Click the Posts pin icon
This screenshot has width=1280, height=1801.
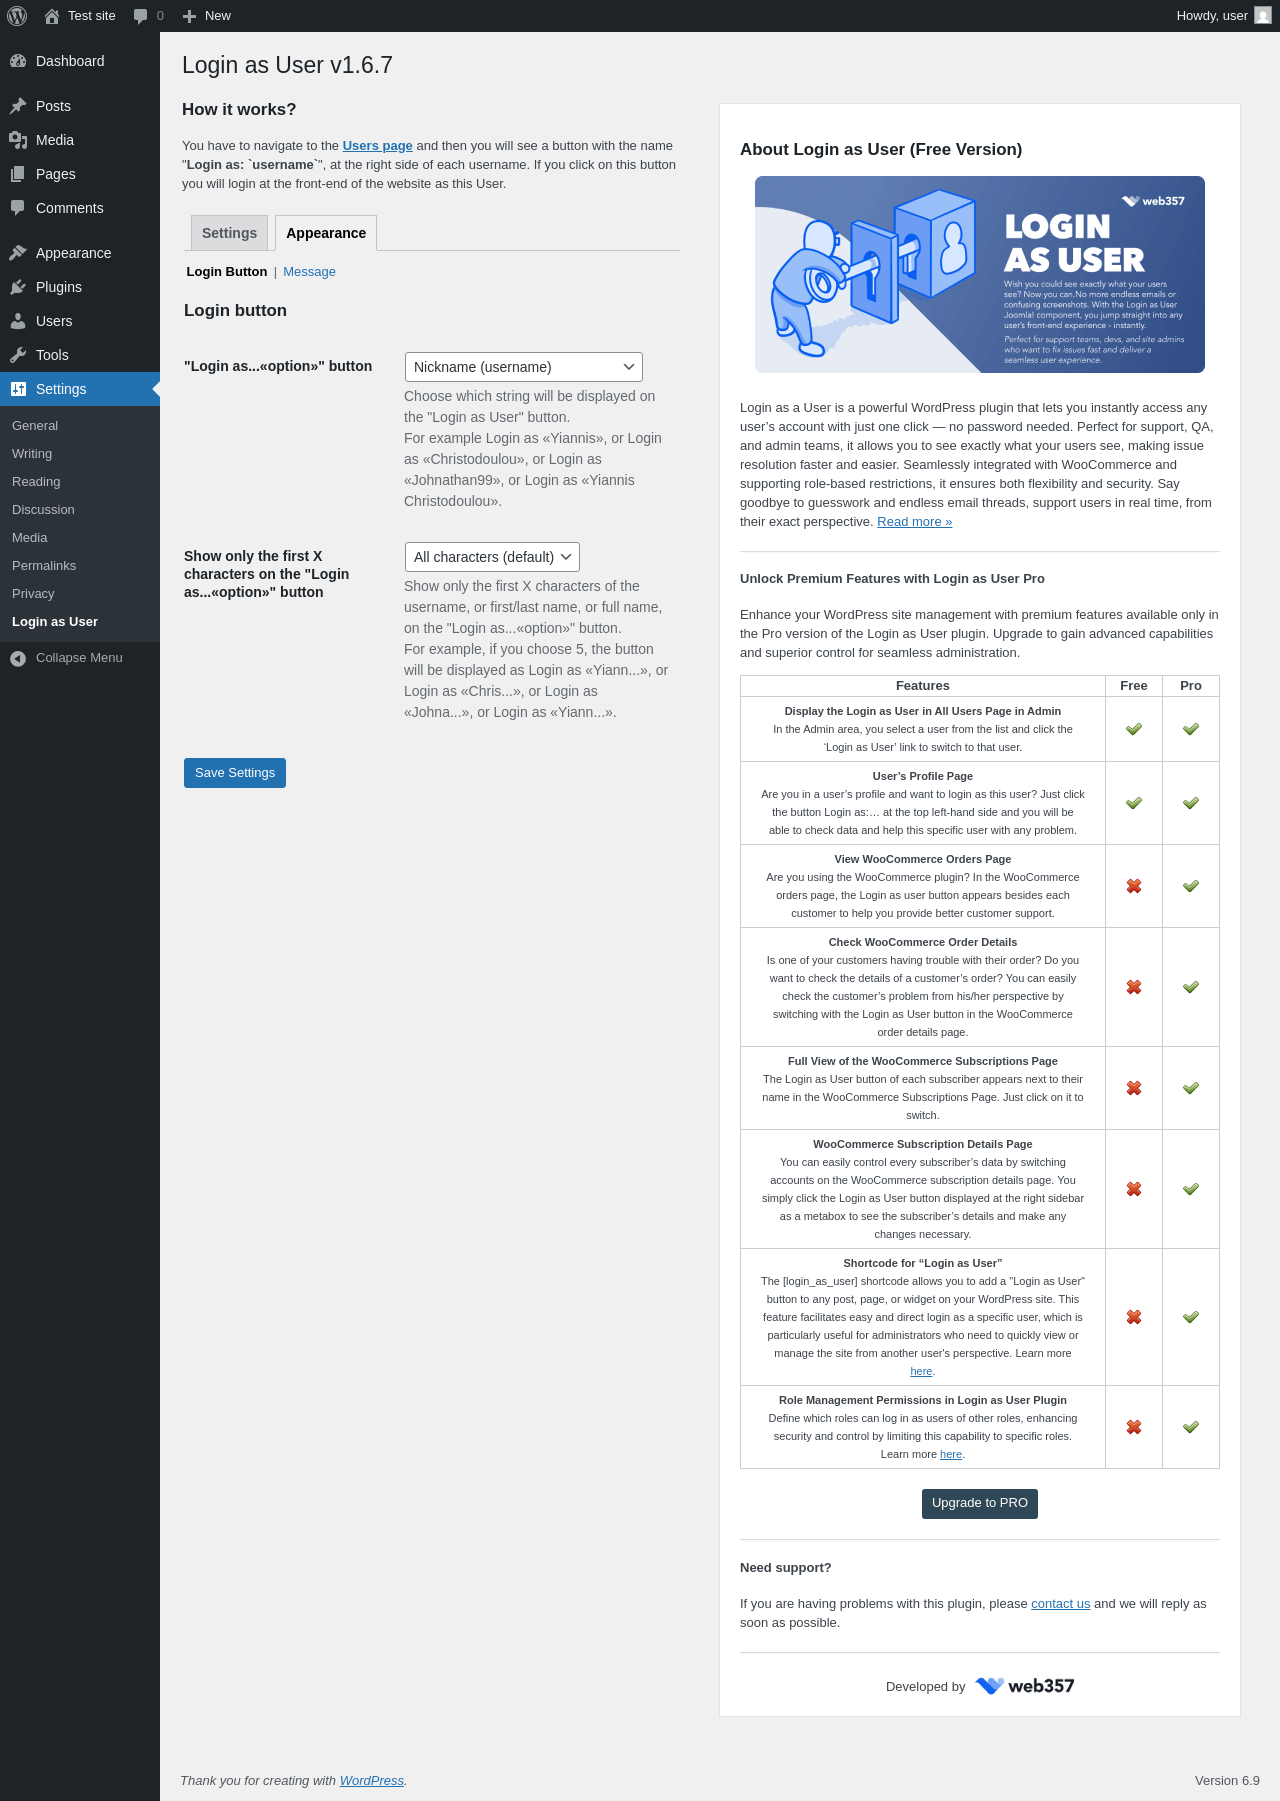[x=18, y=106]
